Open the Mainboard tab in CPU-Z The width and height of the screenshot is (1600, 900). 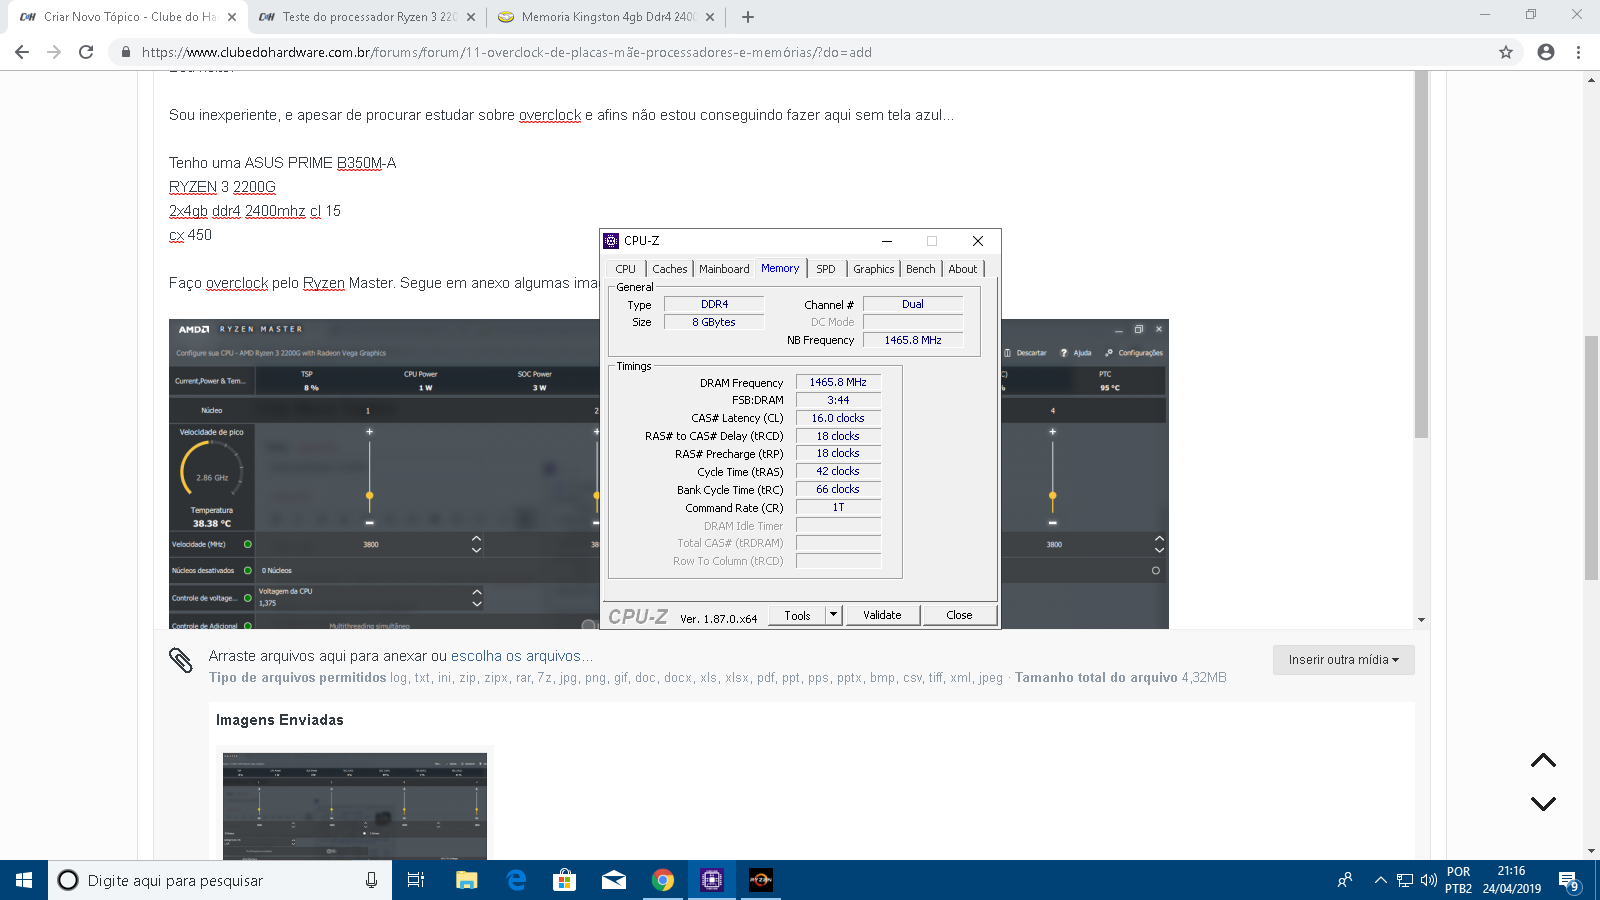pyautogui.click(x=724, y=269)
